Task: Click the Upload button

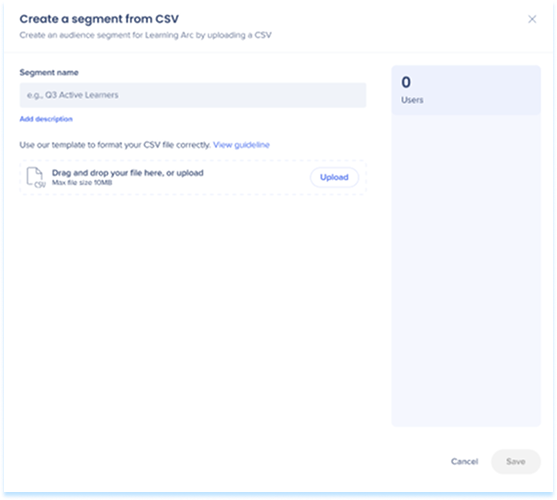Action: pyautogui.click(x=334, y=177)
